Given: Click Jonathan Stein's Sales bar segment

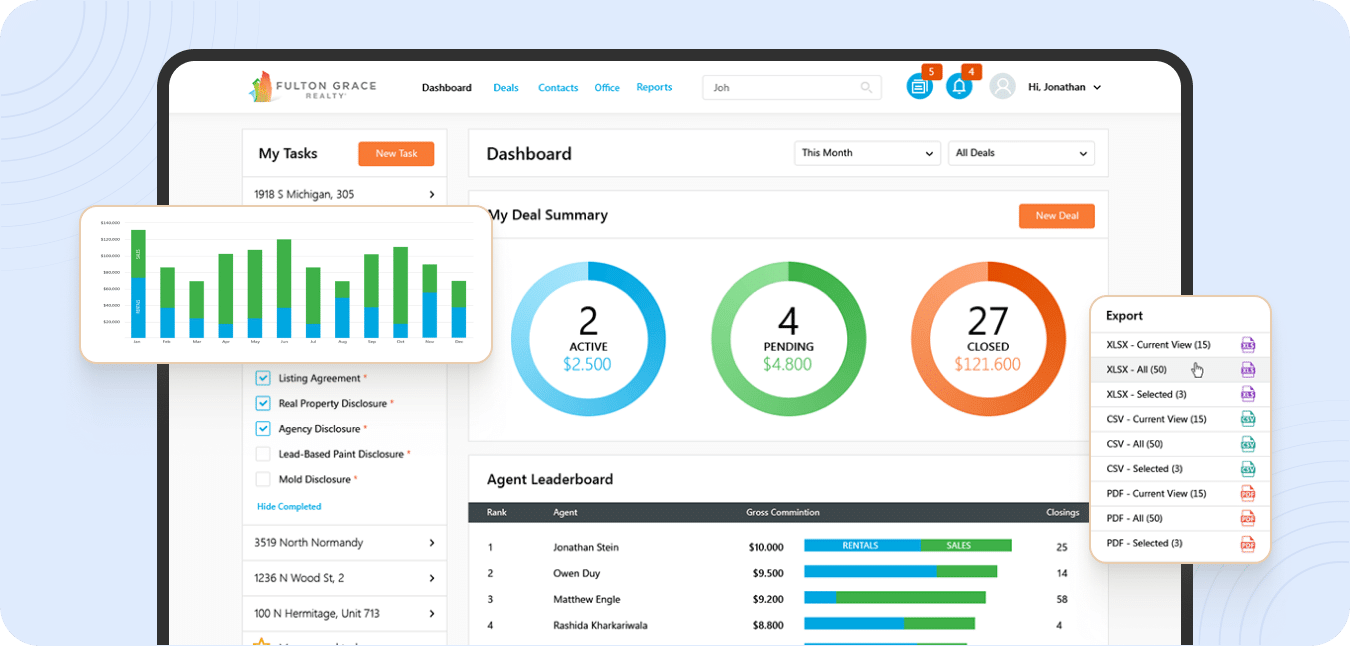Looking at the screenshot, I should [966, 546].
